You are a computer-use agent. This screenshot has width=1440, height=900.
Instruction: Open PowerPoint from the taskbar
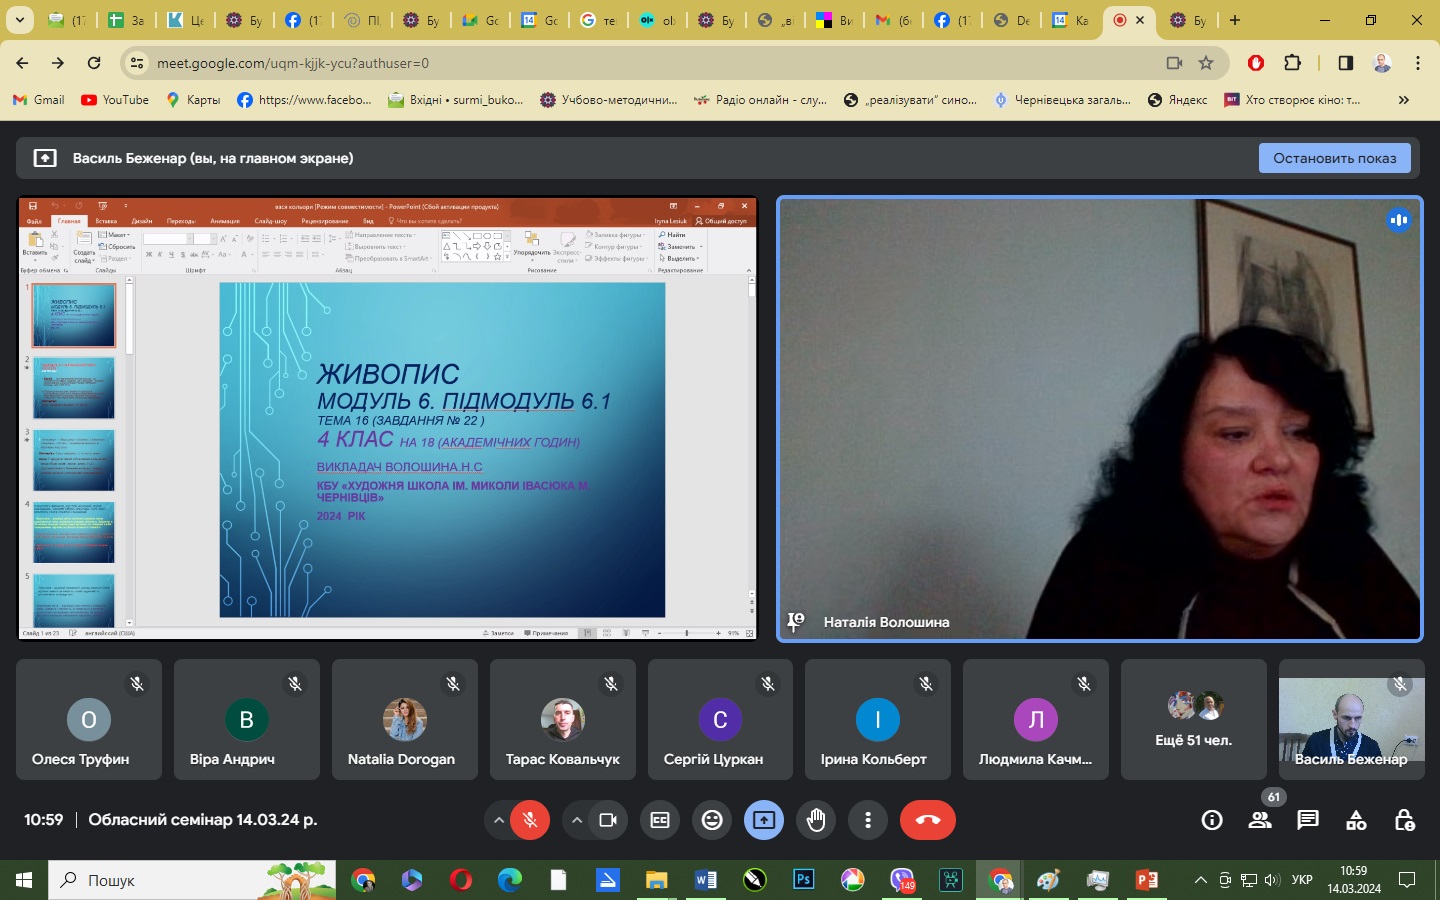coord(1147,880)
